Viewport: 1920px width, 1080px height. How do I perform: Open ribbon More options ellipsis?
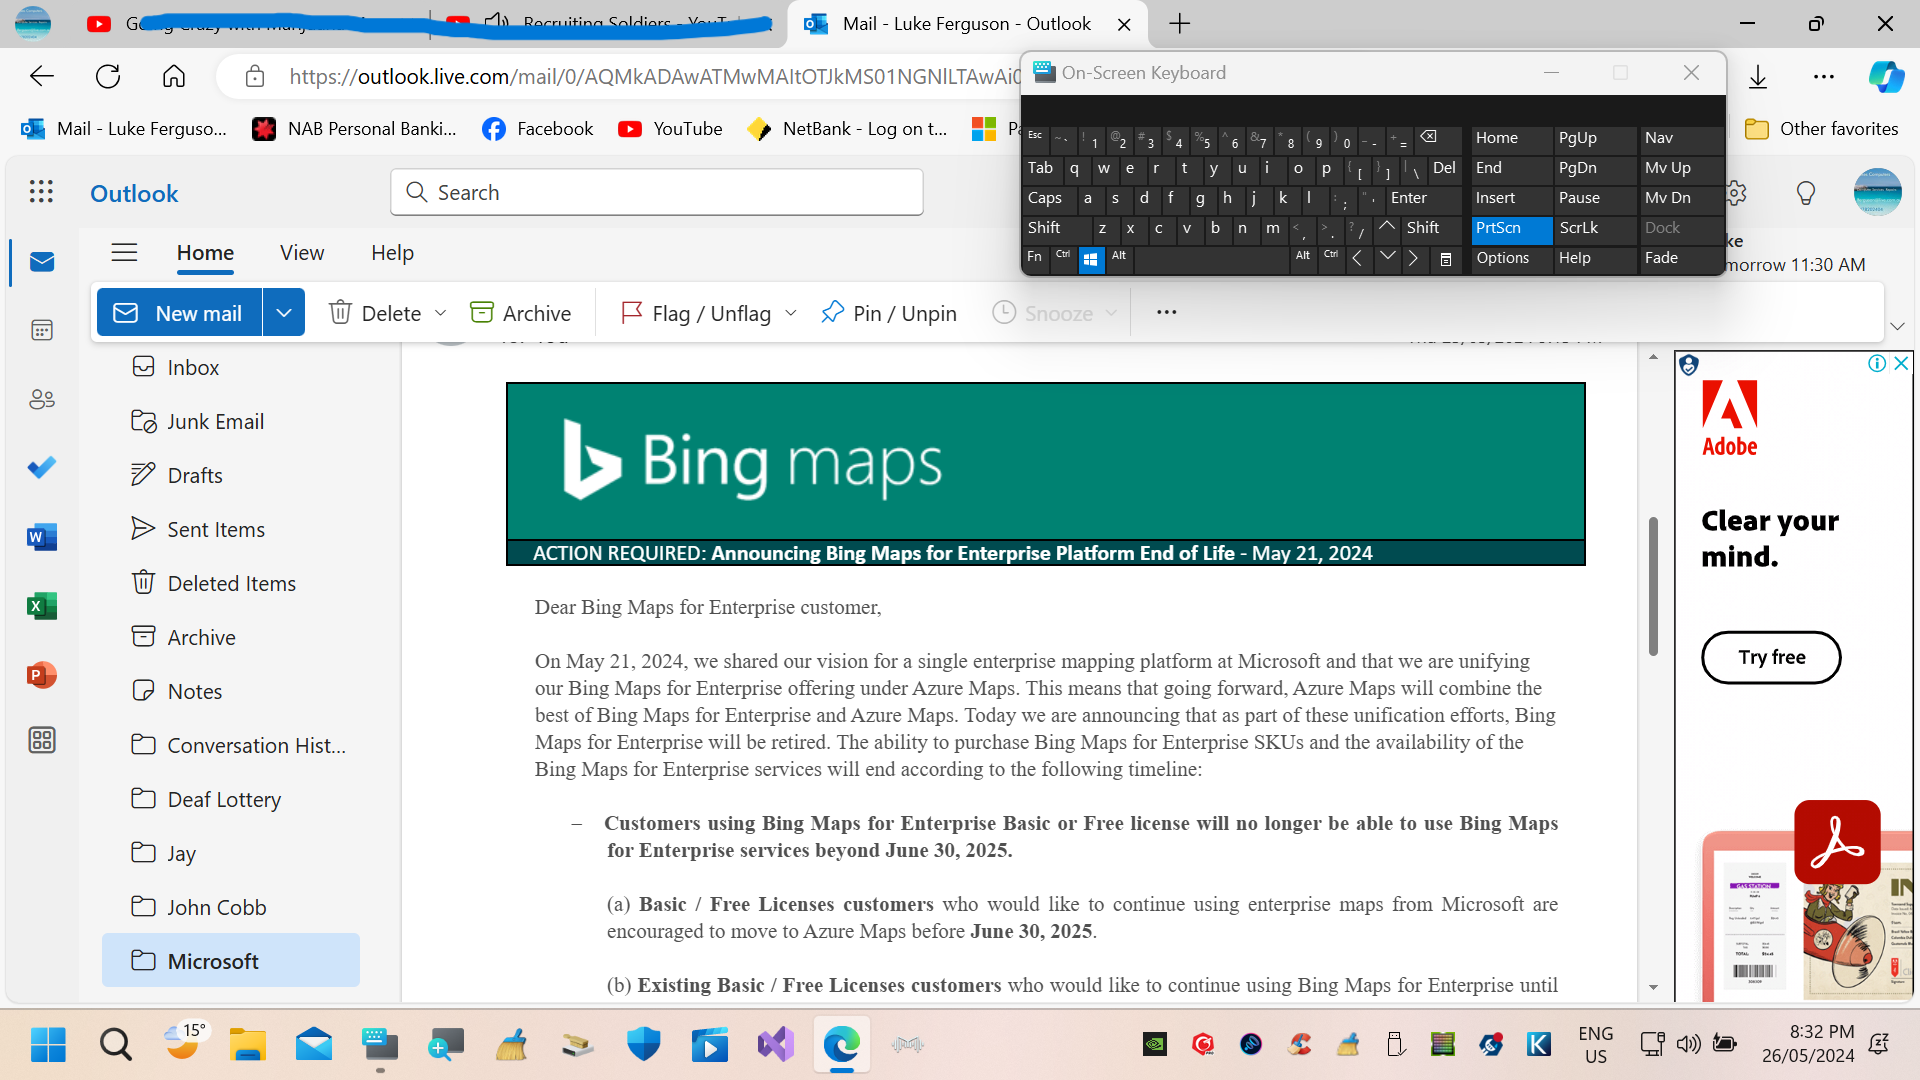1166,312
